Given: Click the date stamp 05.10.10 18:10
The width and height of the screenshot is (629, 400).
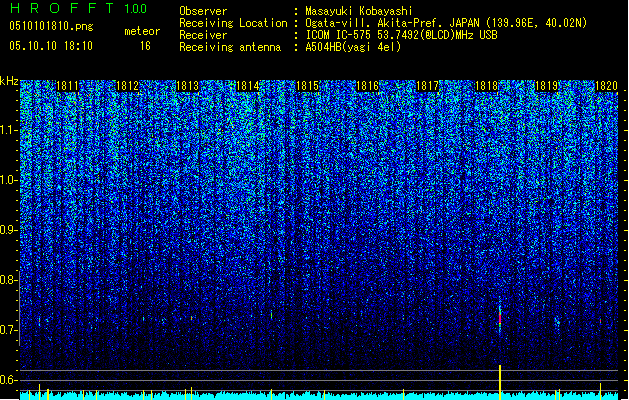Looking at the screenshot, I should (51, 46).
